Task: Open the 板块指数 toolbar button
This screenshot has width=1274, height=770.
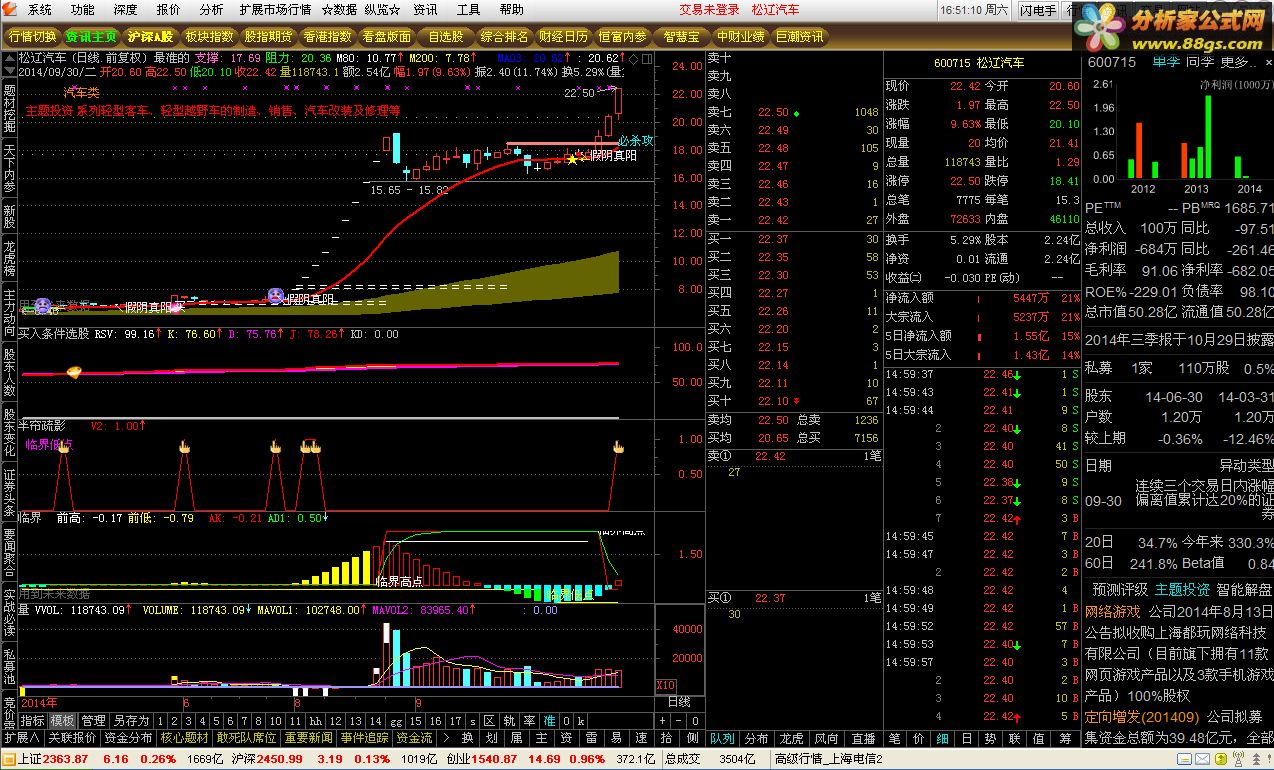Action: click(x=209, y=37)
